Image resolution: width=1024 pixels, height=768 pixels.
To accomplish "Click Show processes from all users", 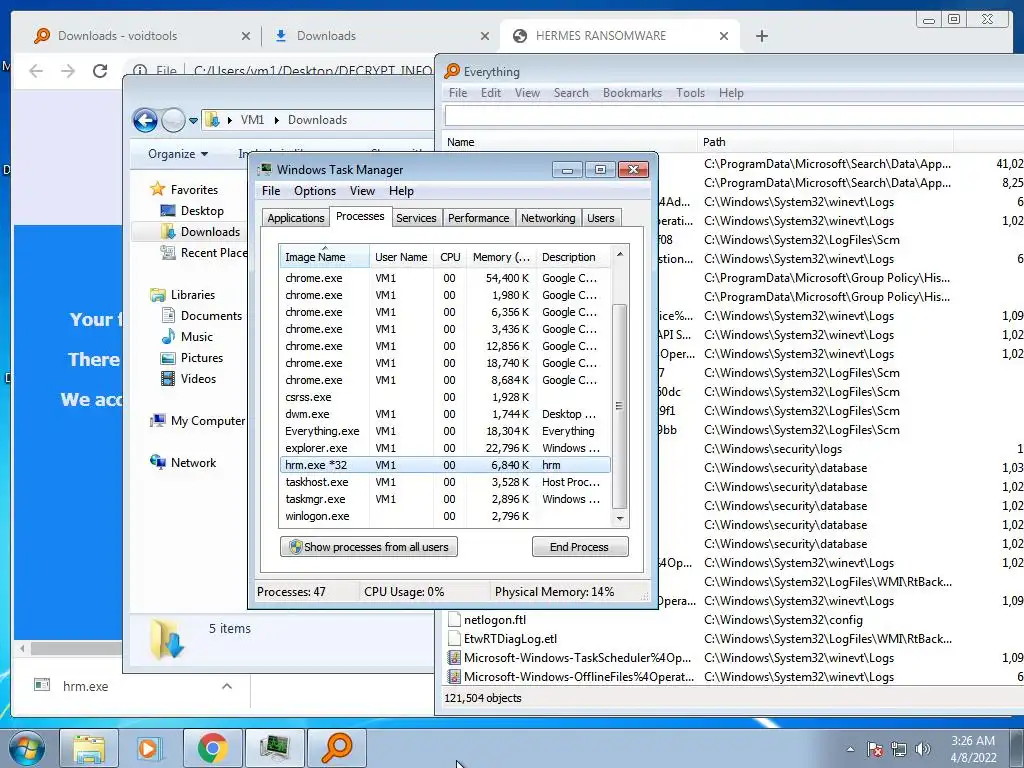I will point(369,547).
